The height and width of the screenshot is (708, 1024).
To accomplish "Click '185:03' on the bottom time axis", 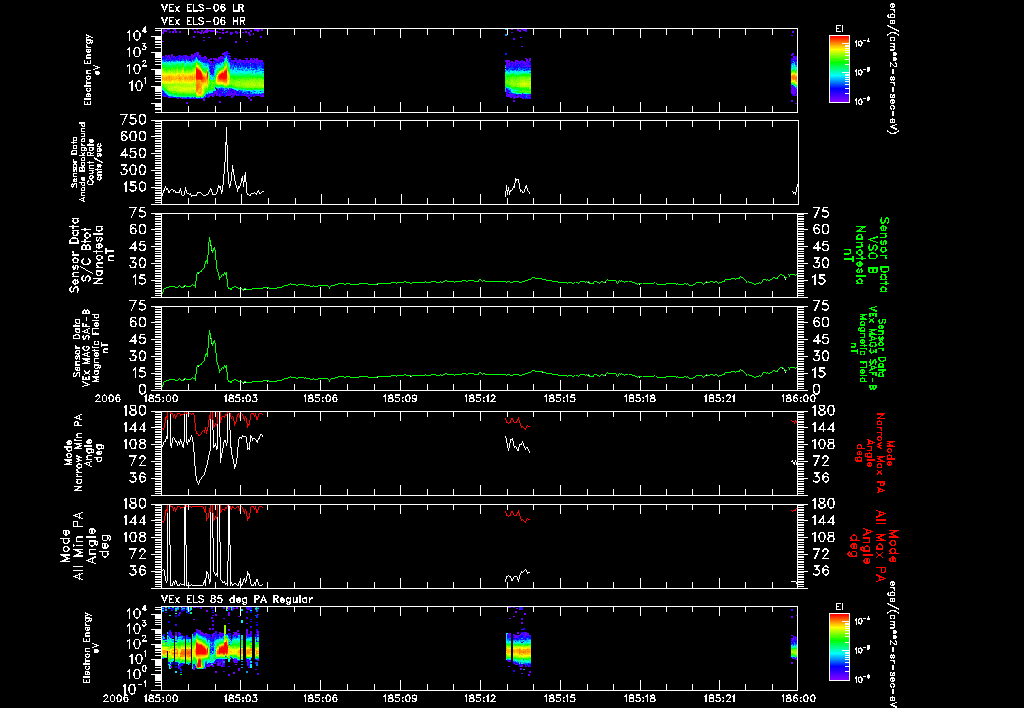I will click(x=240, y=698).
